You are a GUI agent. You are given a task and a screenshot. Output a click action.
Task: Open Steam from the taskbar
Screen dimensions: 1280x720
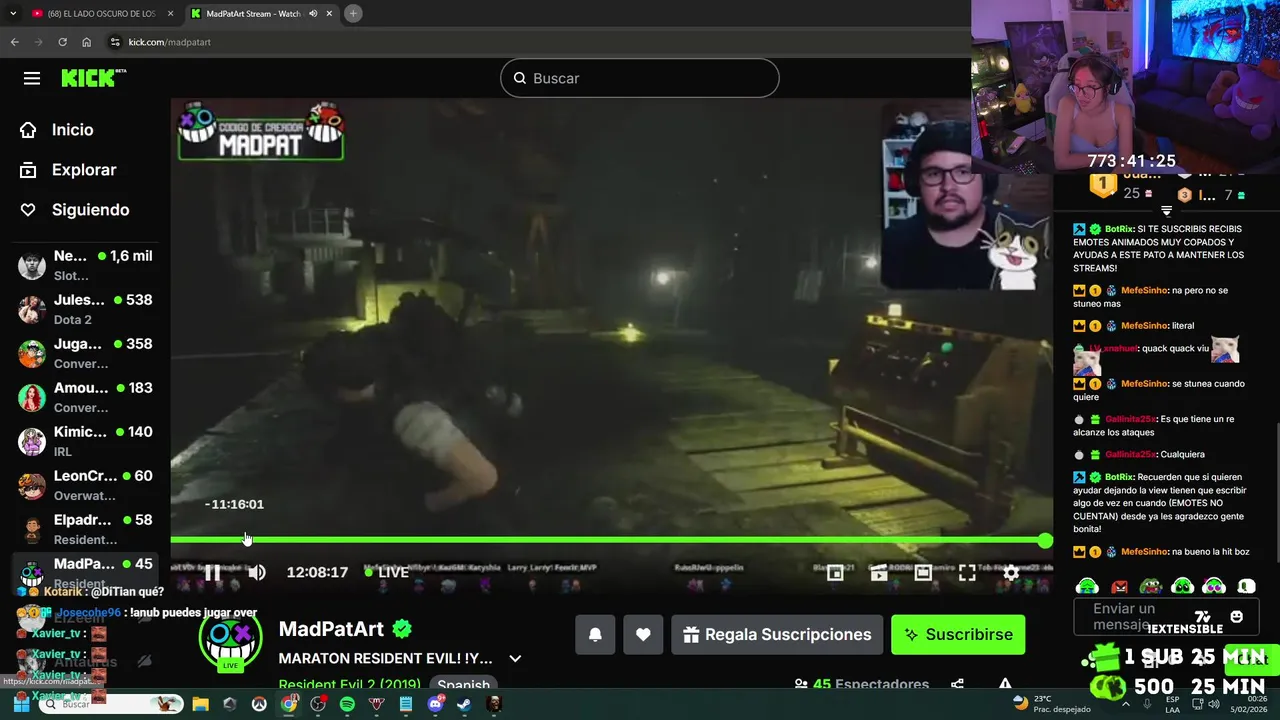464,704
